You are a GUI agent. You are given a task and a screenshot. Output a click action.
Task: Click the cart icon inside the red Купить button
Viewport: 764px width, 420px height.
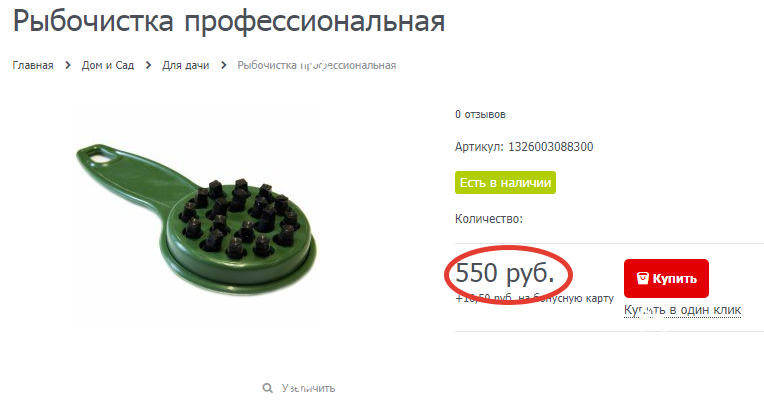(x=642, y=278)
